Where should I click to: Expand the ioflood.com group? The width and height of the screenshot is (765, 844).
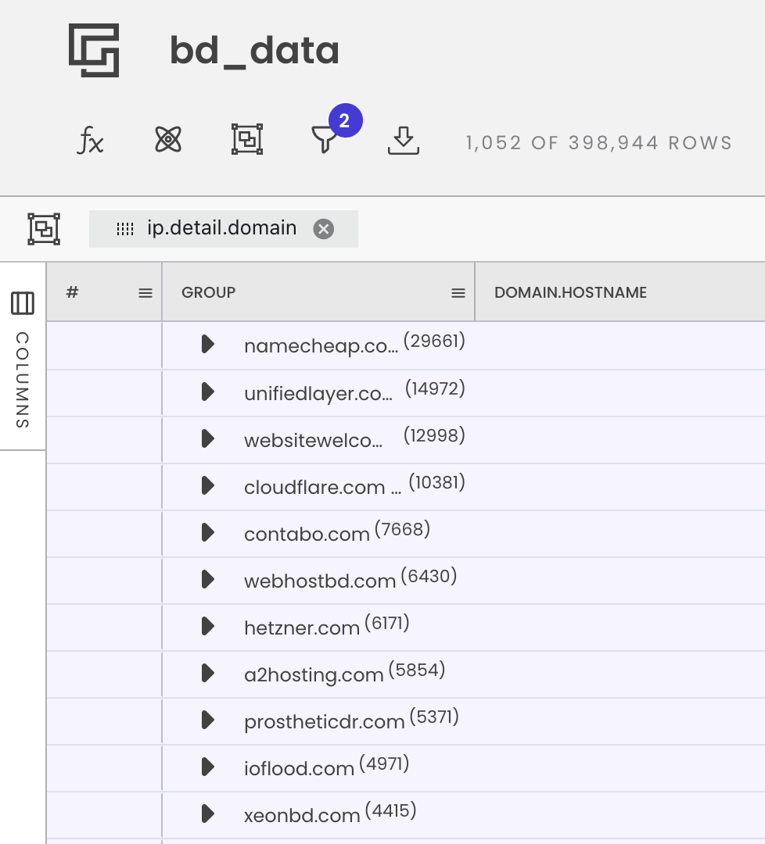point(208,766)
